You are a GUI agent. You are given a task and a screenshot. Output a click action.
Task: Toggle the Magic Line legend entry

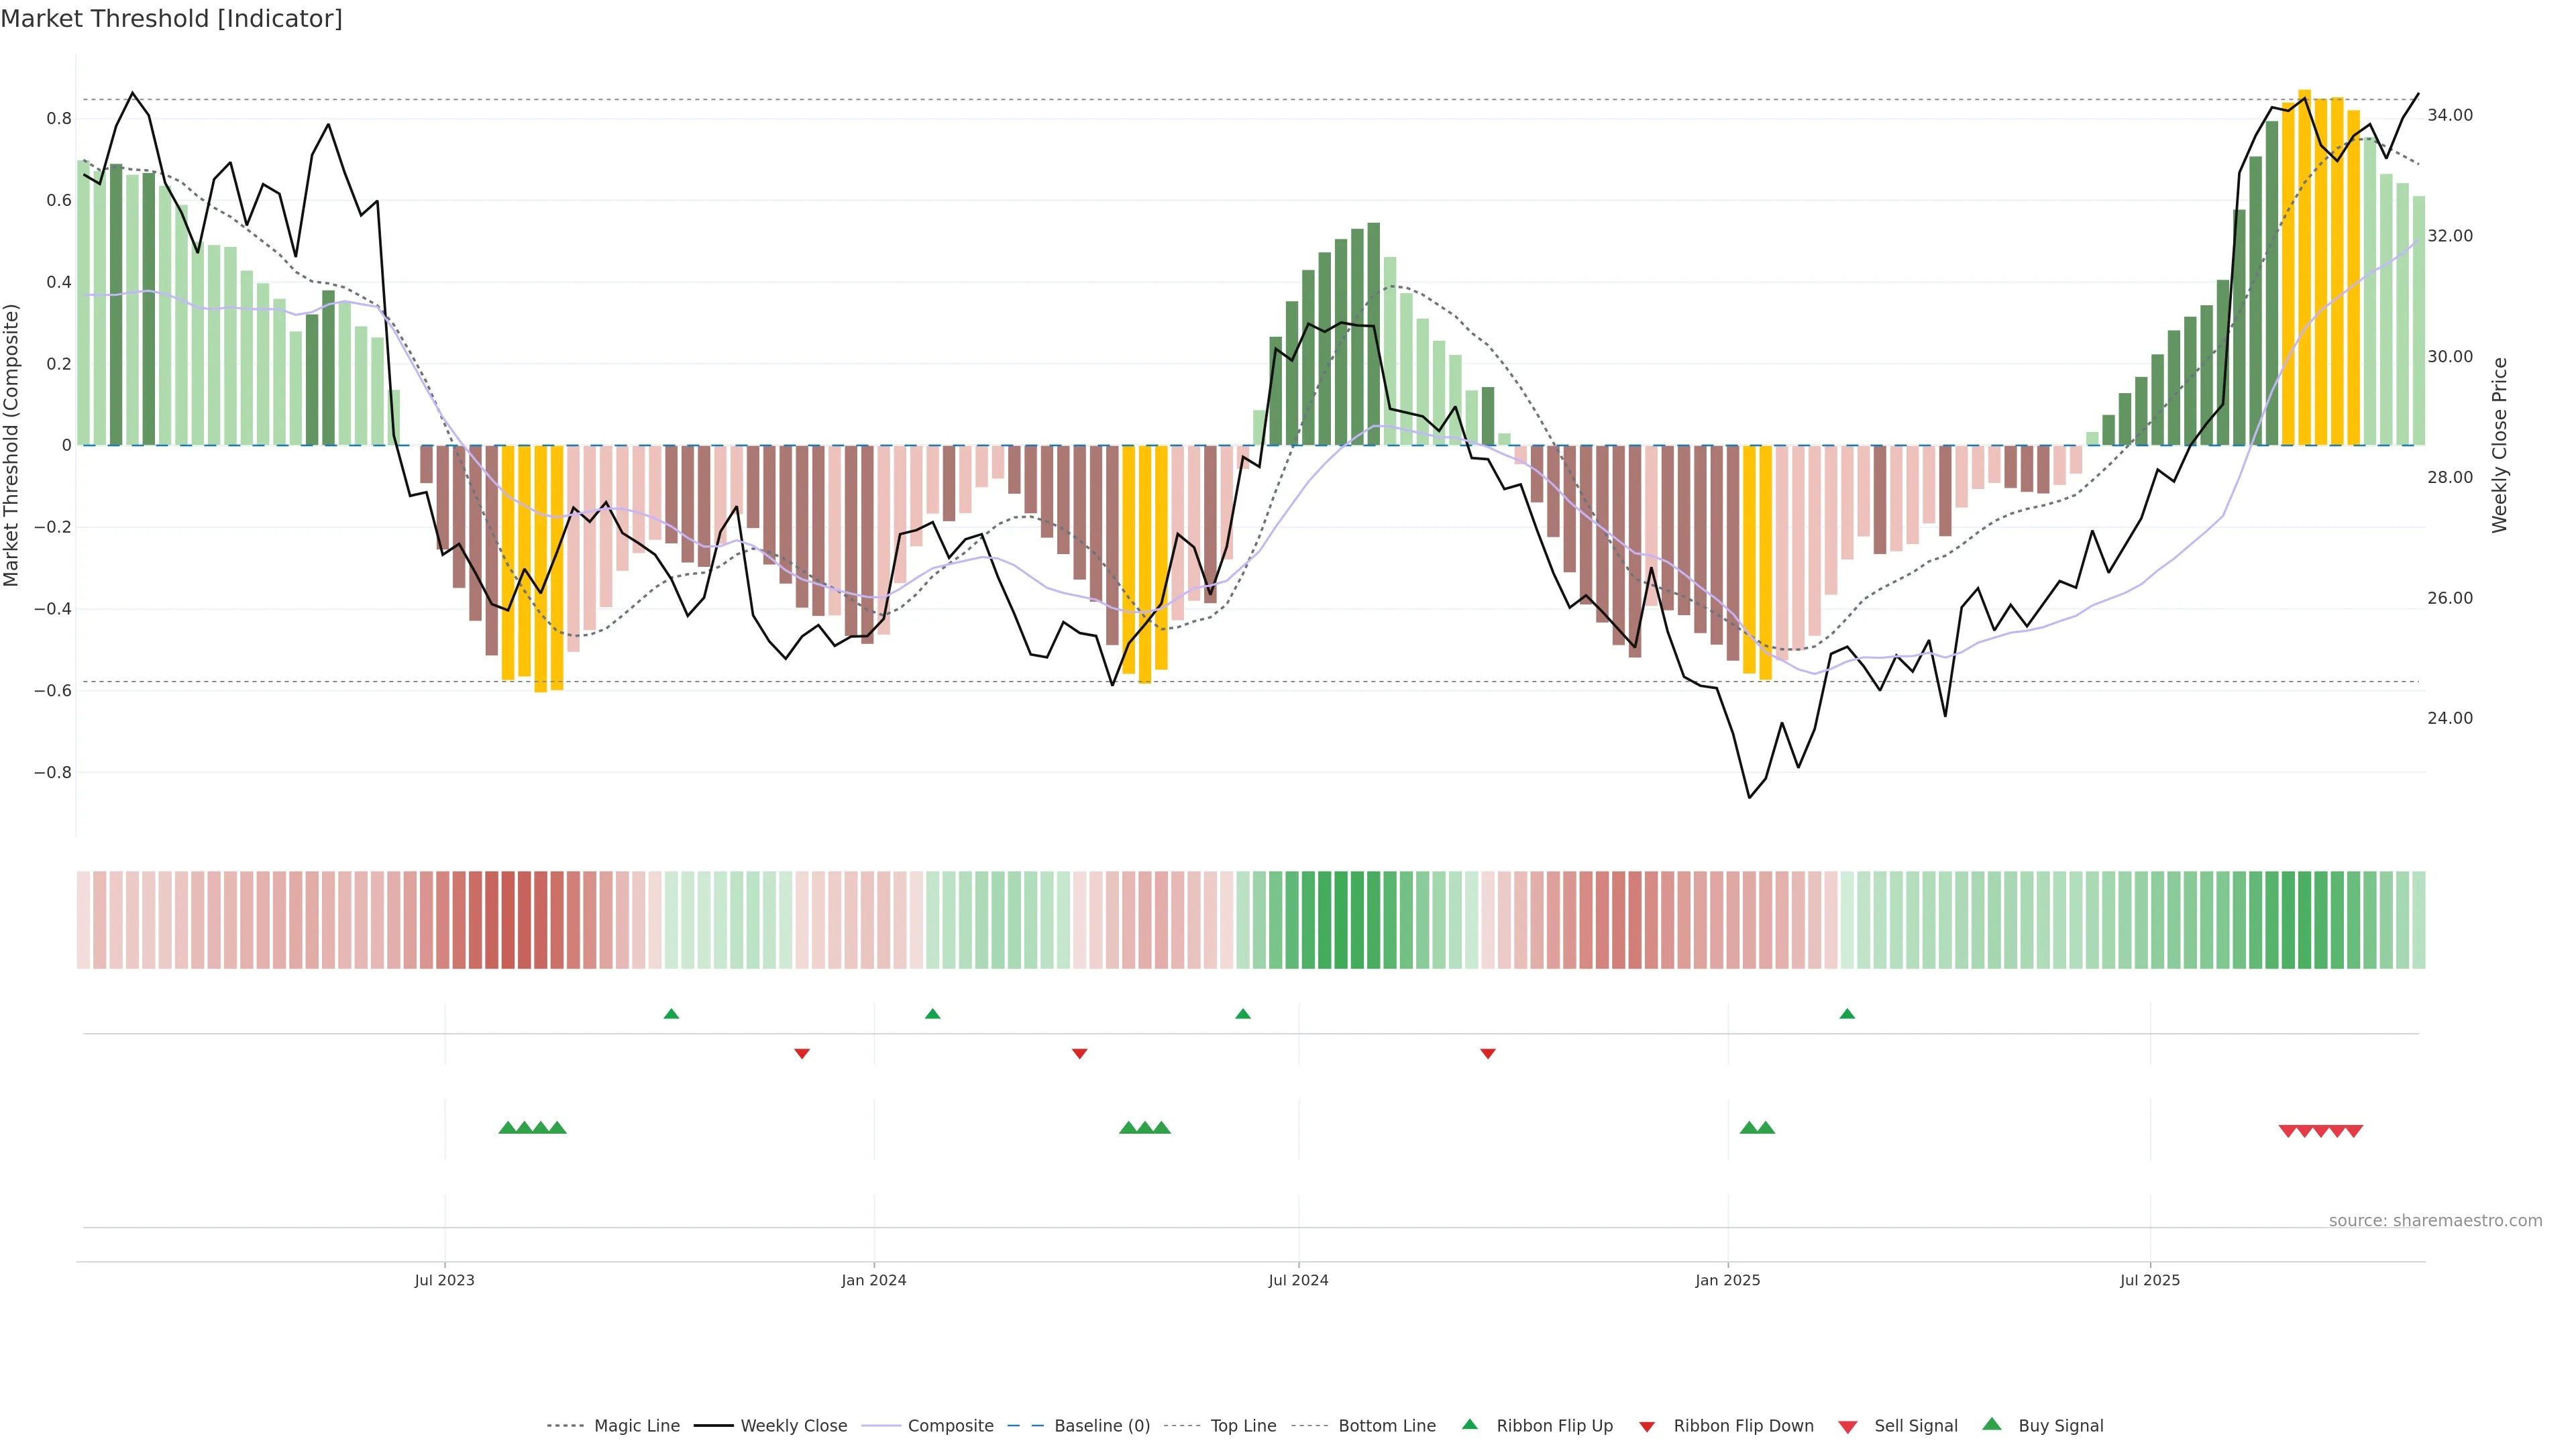pos(636,1426)
